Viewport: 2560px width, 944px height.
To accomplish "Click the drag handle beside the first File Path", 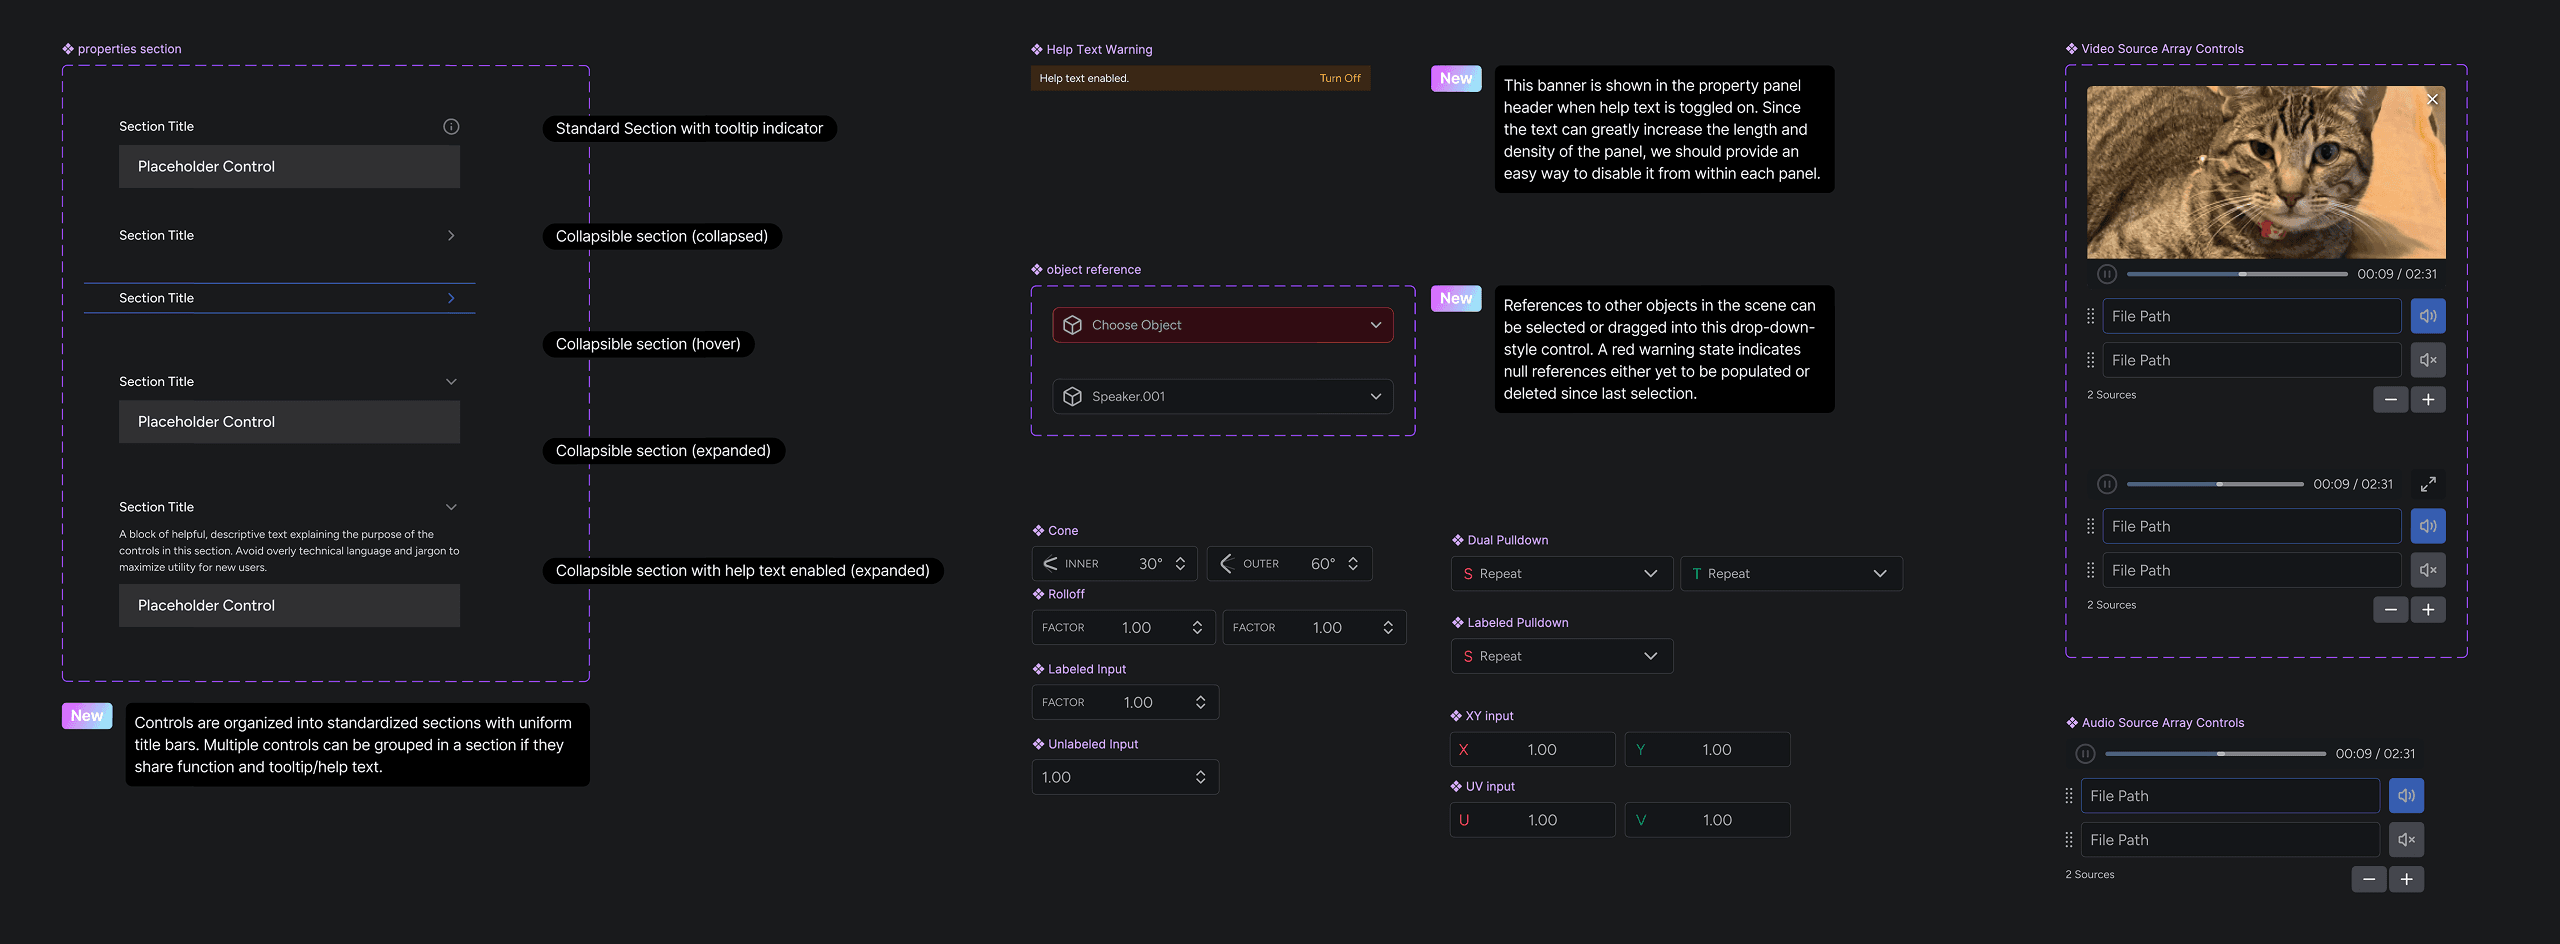I will [x=2091, y=315].
